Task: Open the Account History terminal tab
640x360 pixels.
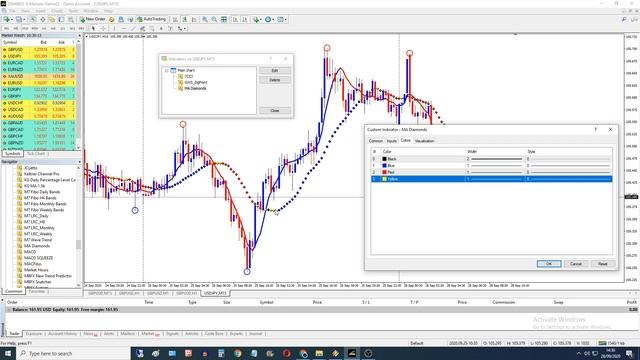Action: [x=62, y=334]
